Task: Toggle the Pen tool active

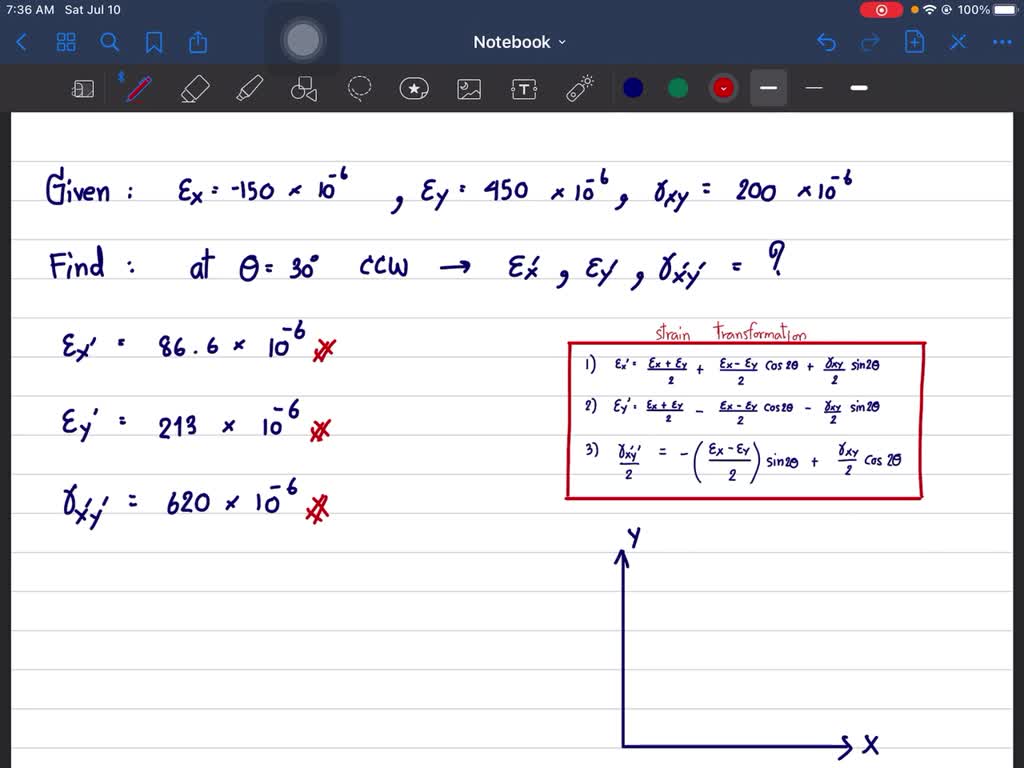Action: (x=138, y=88)
